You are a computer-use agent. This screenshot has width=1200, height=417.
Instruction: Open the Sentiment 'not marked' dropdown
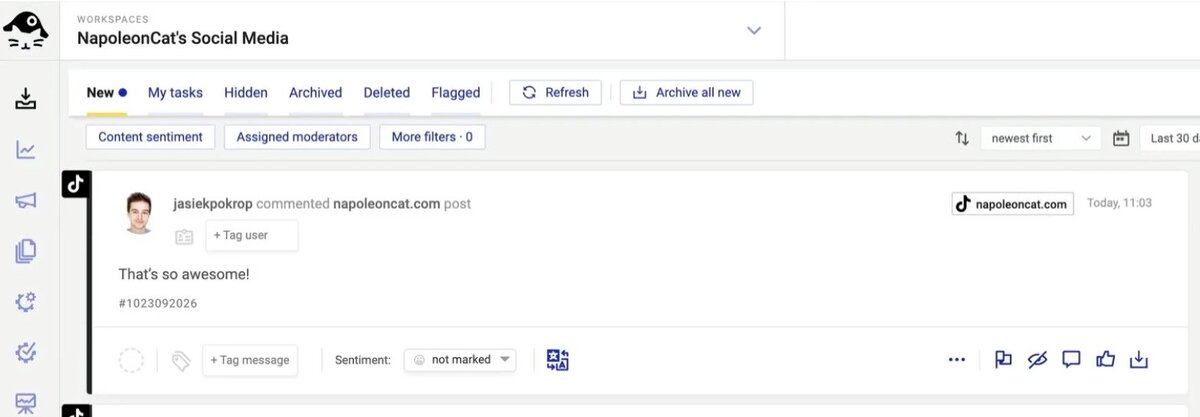point(460,360)
